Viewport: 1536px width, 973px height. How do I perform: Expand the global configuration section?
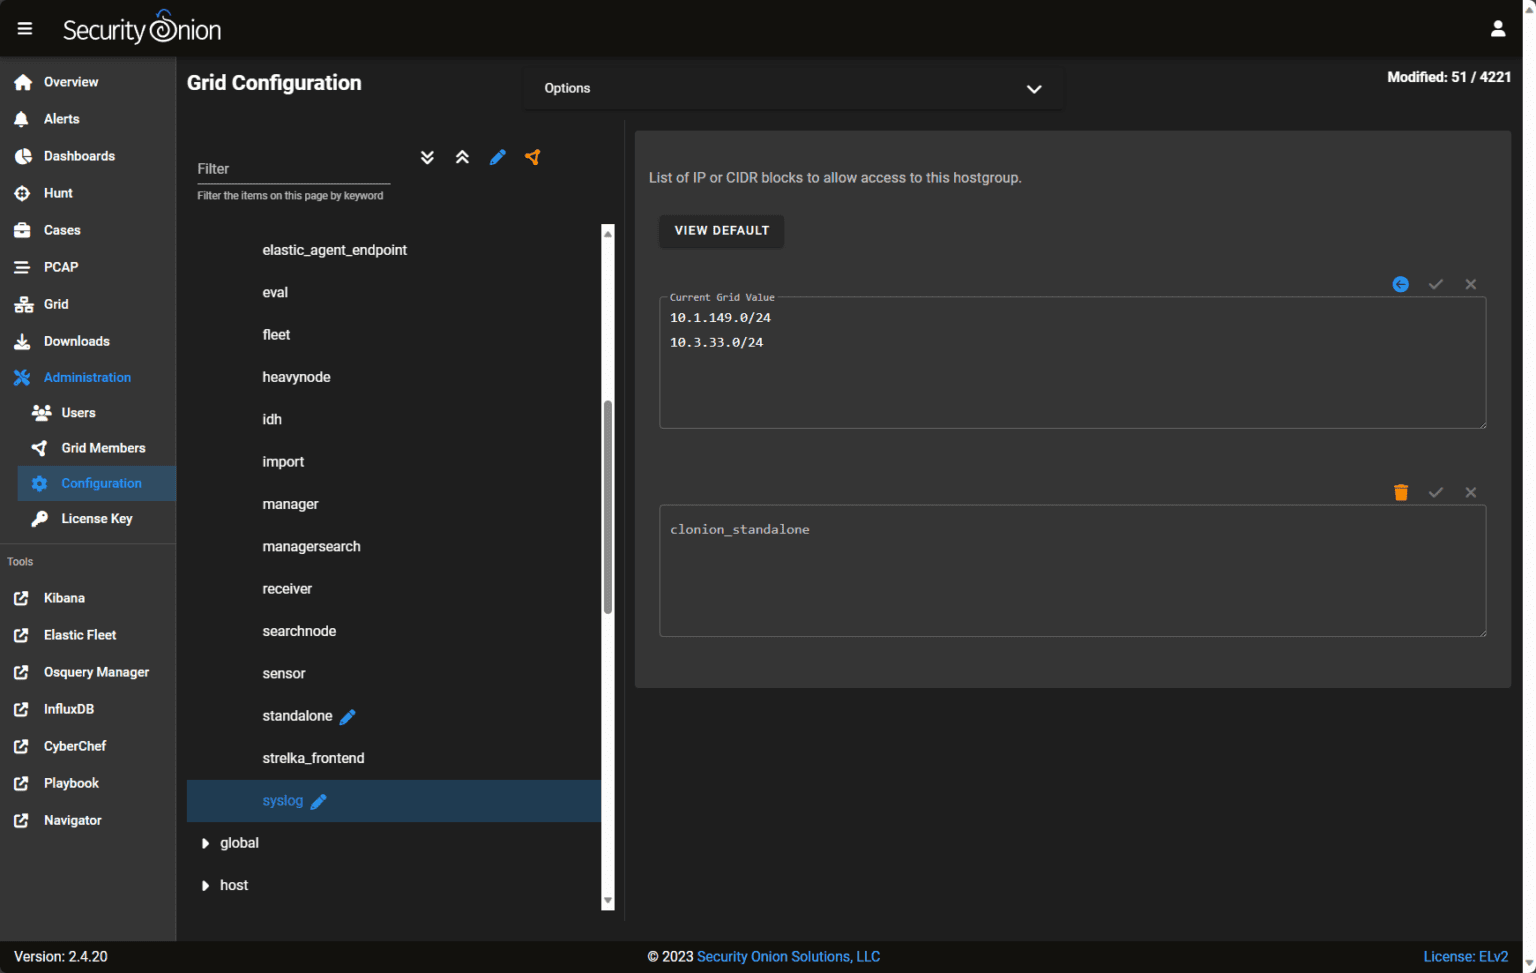tap(206, 843)
